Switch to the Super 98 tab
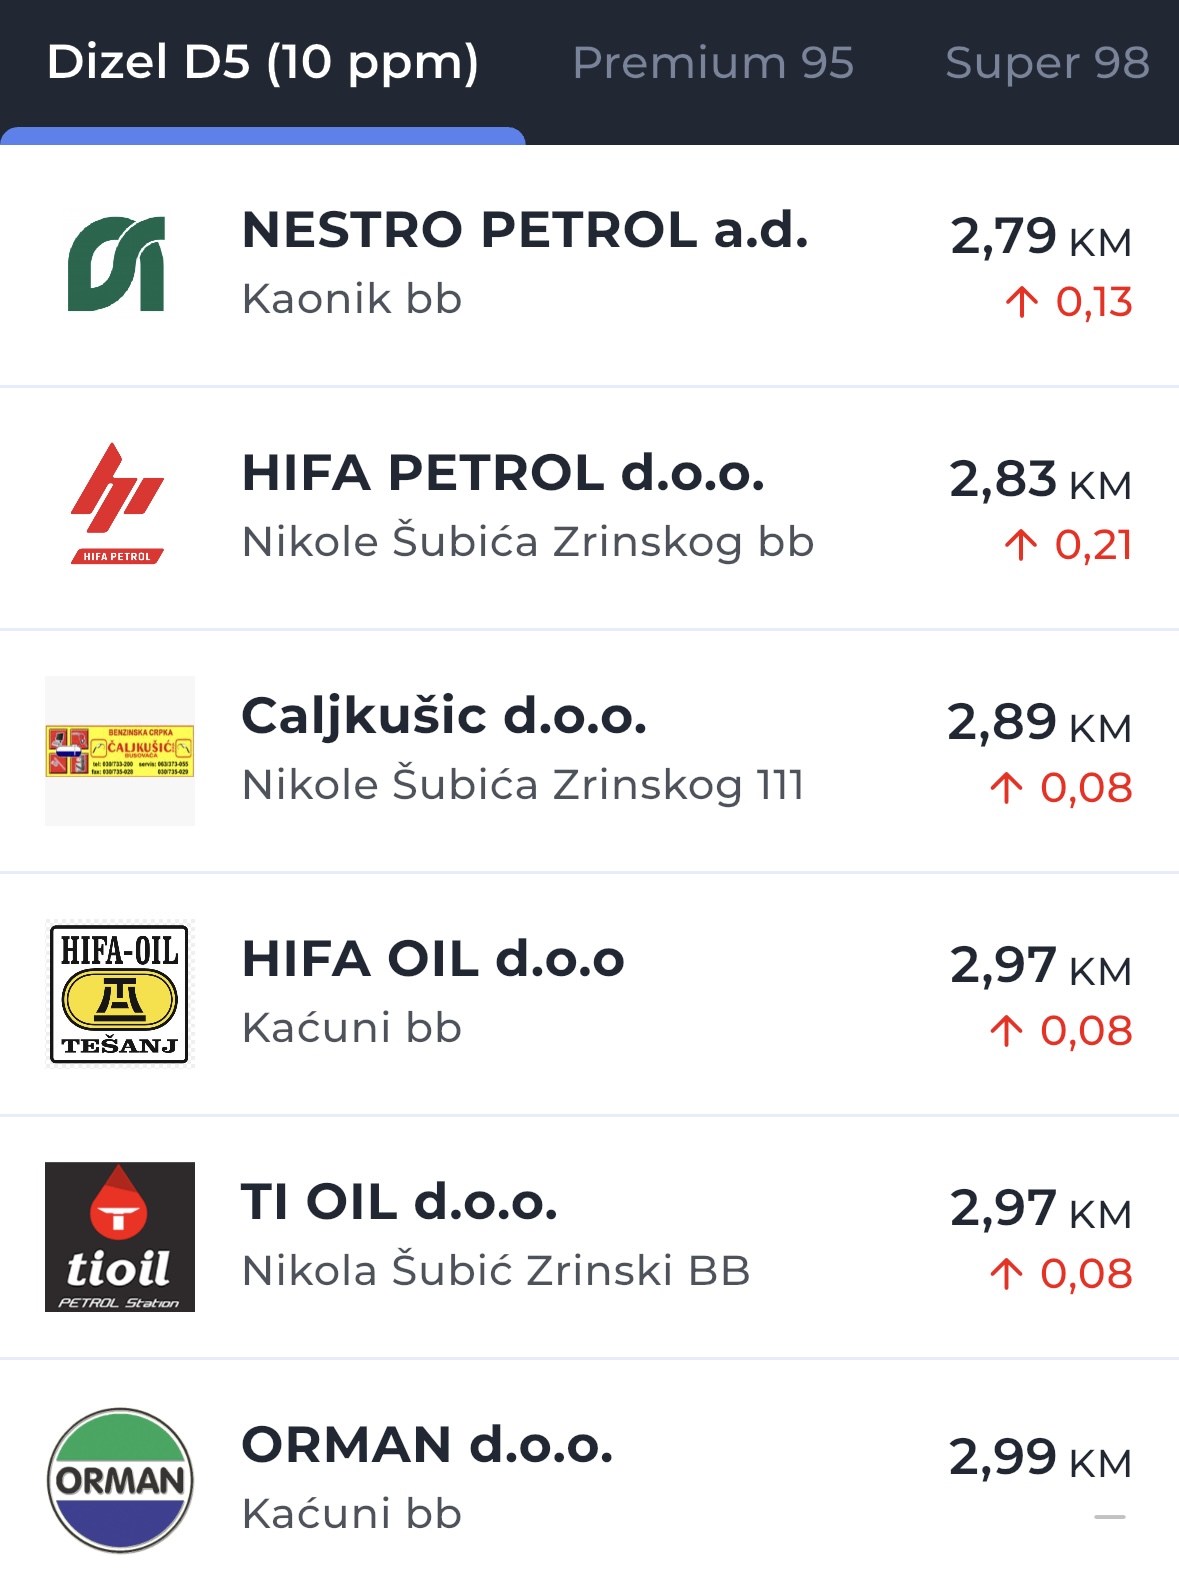The height and width of the screenshot is (1591, 1179). tap(1047, 63)
